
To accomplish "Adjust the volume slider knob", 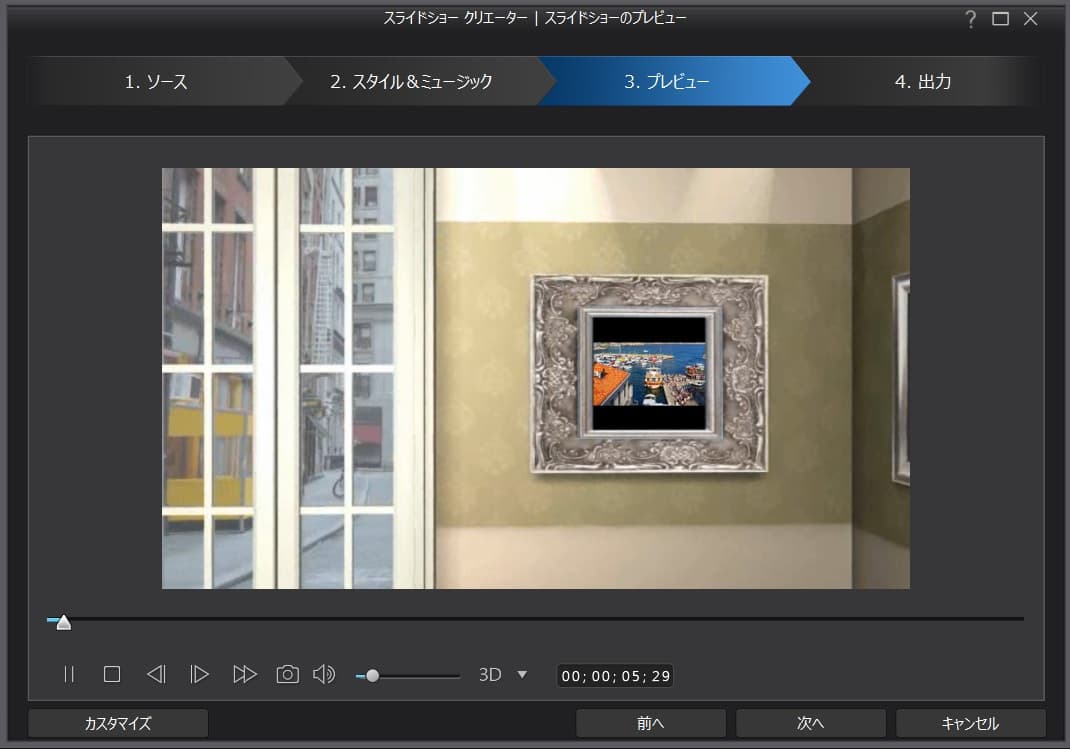I will click(x=372, y=676).
